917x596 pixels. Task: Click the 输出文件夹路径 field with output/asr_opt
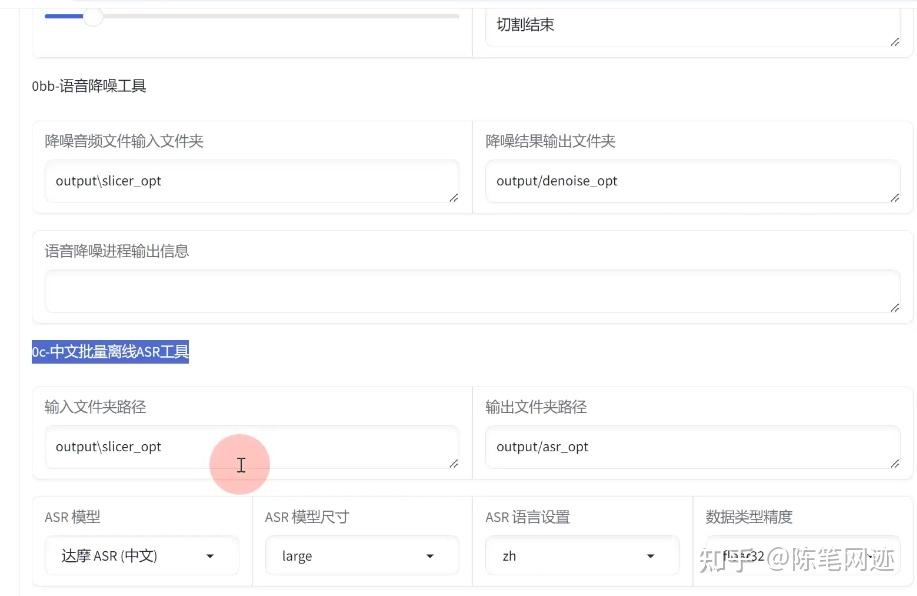[690, 447]
